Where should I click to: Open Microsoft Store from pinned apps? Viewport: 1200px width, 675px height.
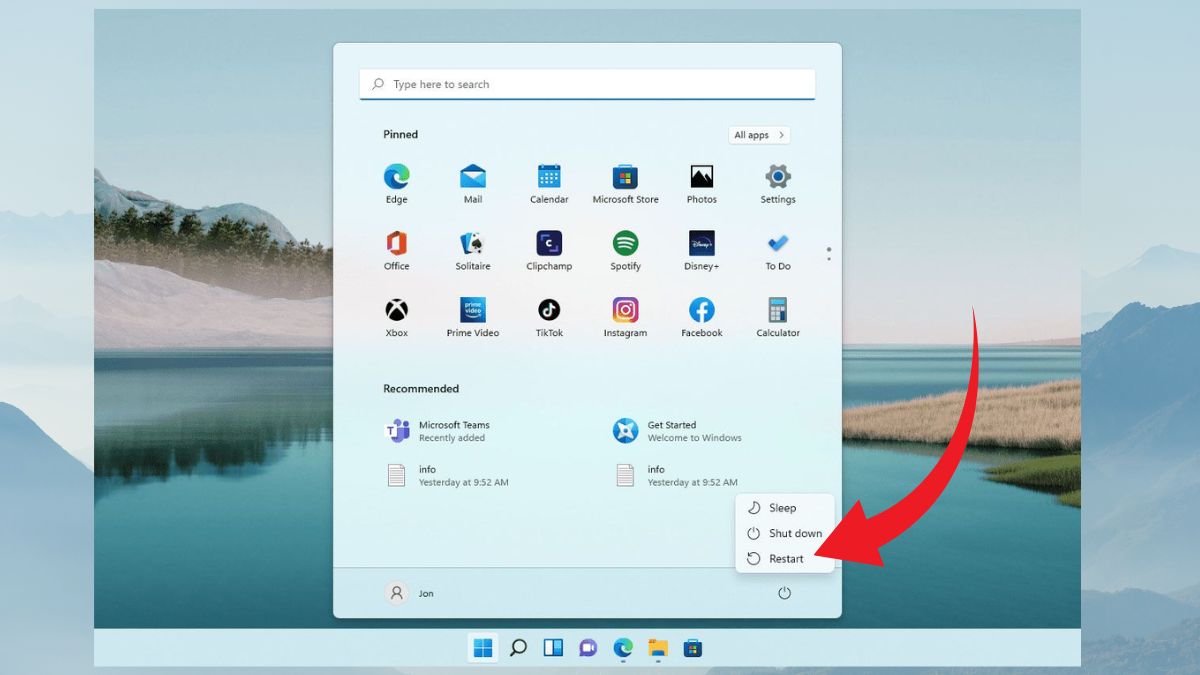pyautogui.click(x=625, y=184)
